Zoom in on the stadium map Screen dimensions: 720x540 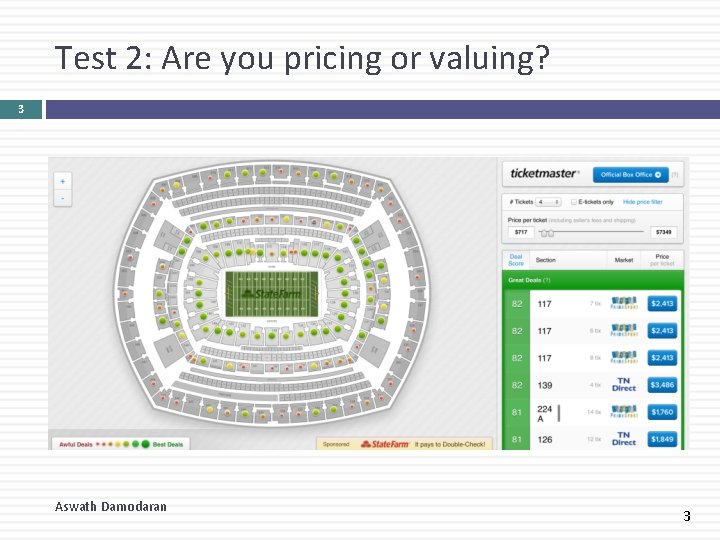[62, 181]
